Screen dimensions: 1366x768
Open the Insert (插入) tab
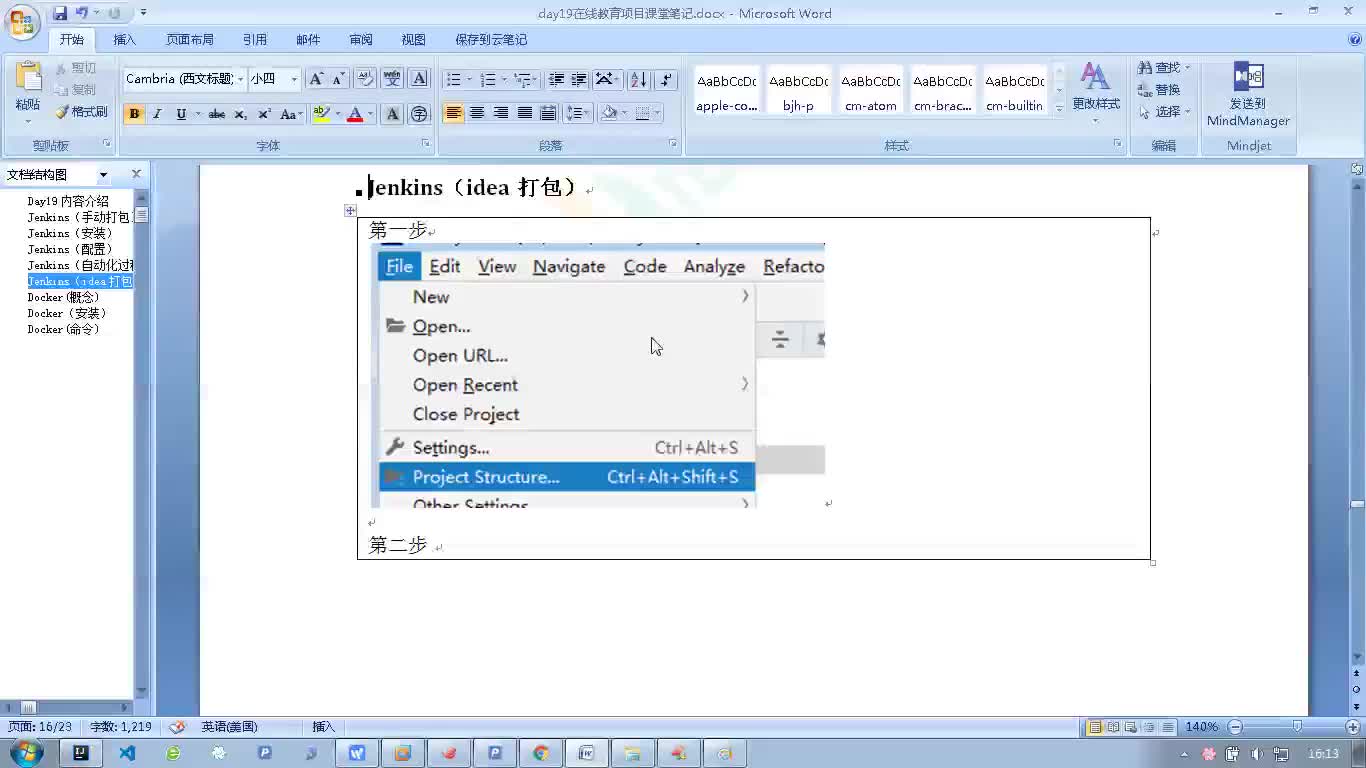click(125, 40)
